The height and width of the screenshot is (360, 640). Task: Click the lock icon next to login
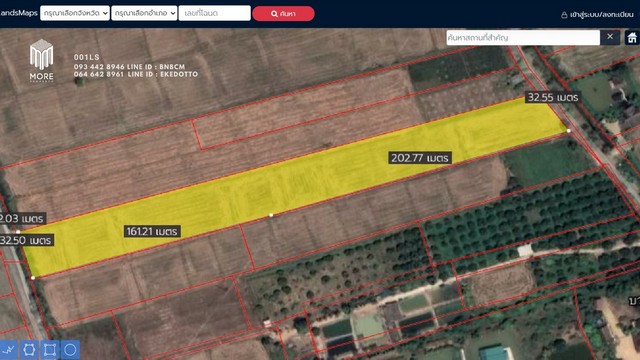point(564,15)
